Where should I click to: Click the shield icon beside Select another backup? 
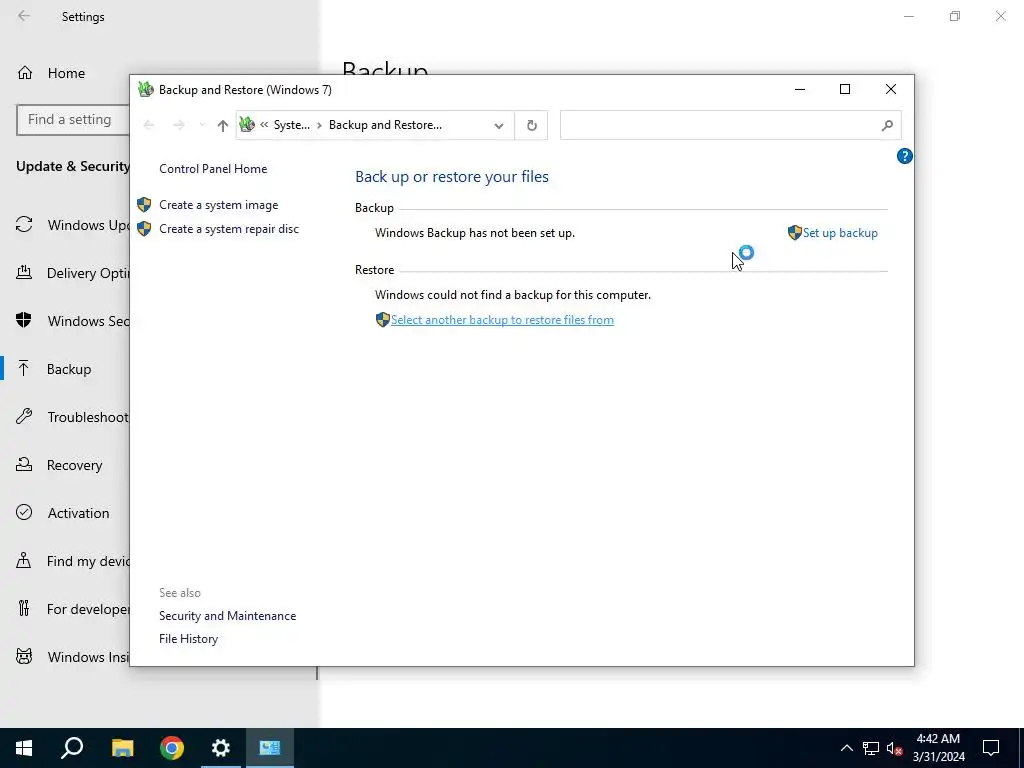[x=383, y=319]
